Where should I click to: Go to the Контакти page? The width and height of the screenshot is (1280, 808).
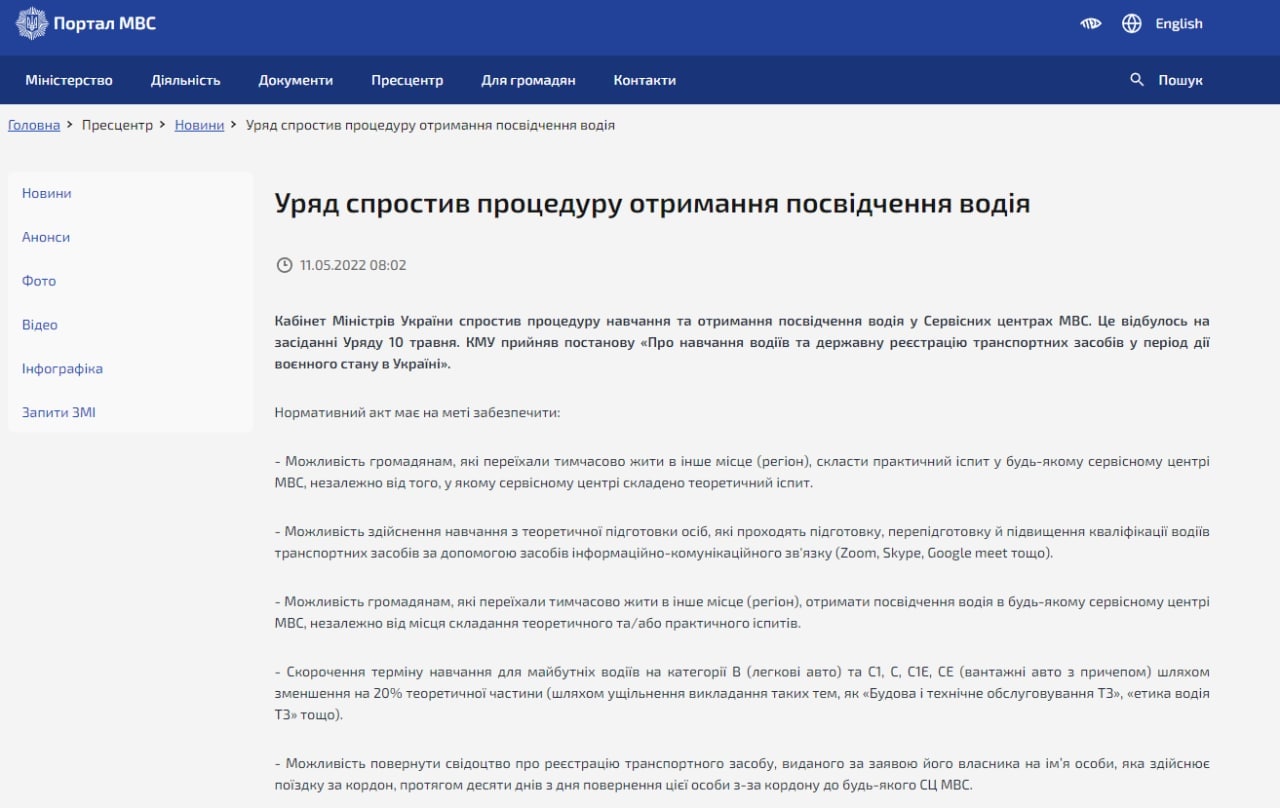[x=645, y=80]
